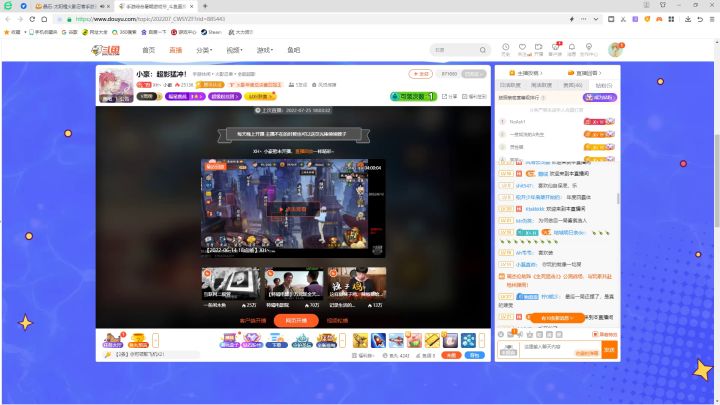
Task: Click the start streaming camera icon
Action: click(x=539, y=49)
